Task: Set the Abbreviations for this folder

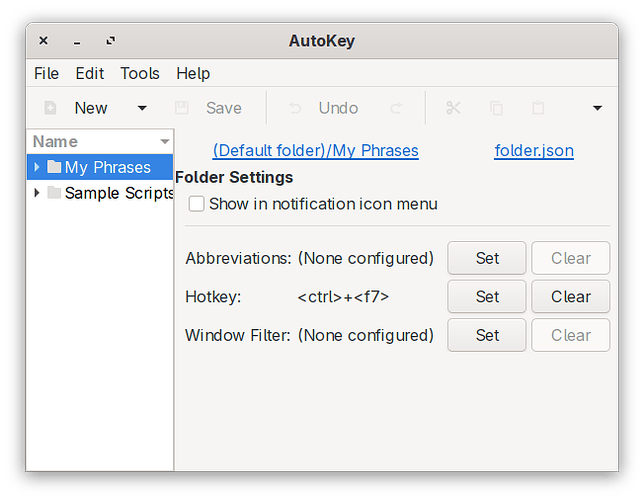Action: coord(487,258)
